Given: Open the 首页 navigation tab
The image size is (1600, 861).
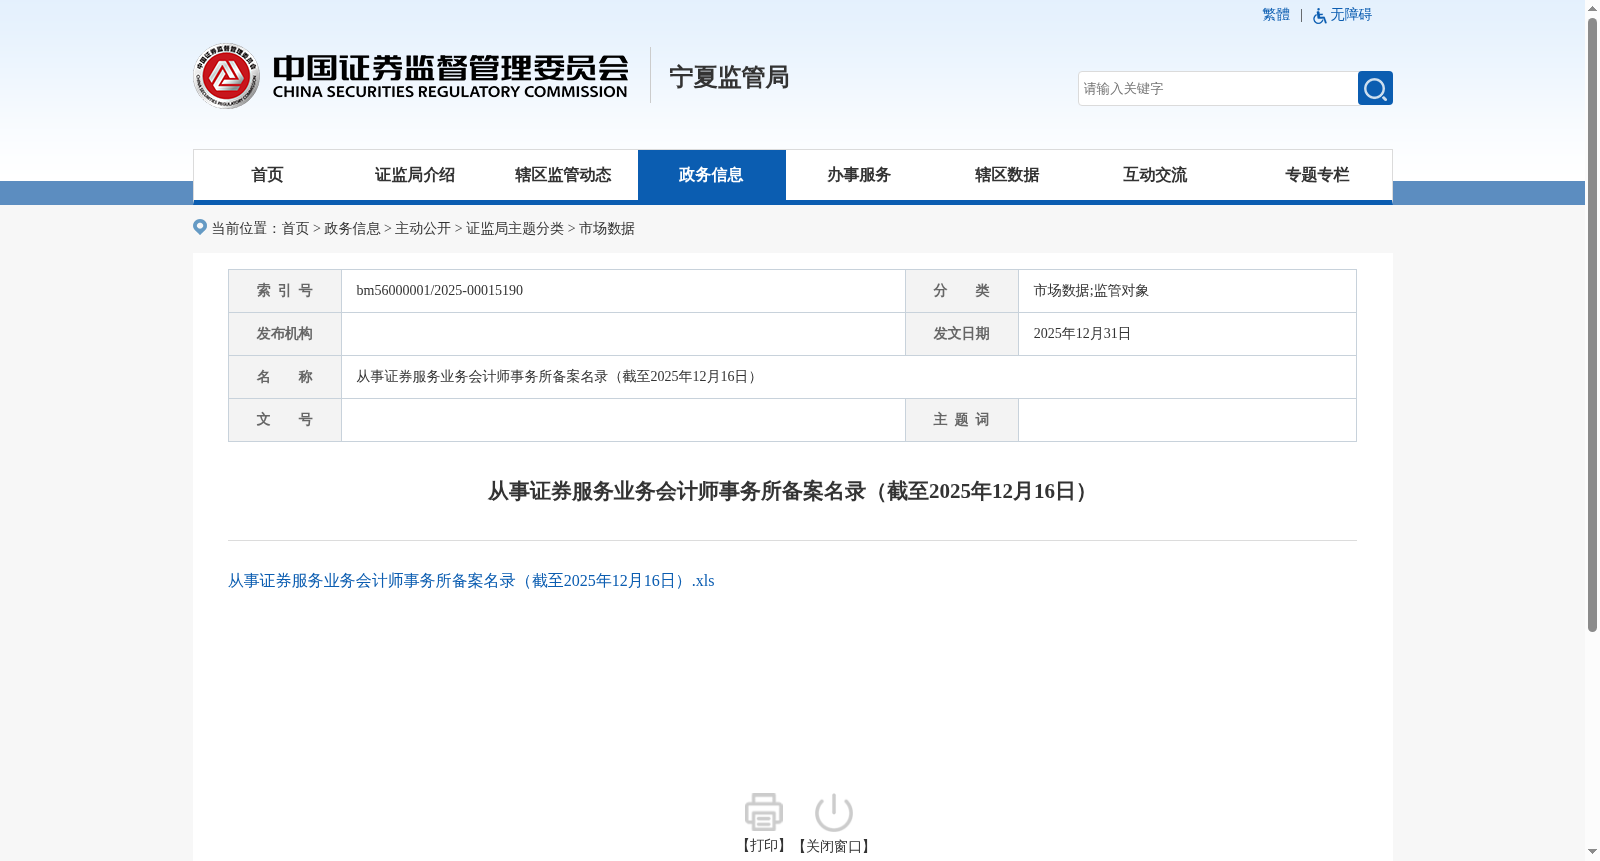Looking at the screenshot, I should (267, 175).
